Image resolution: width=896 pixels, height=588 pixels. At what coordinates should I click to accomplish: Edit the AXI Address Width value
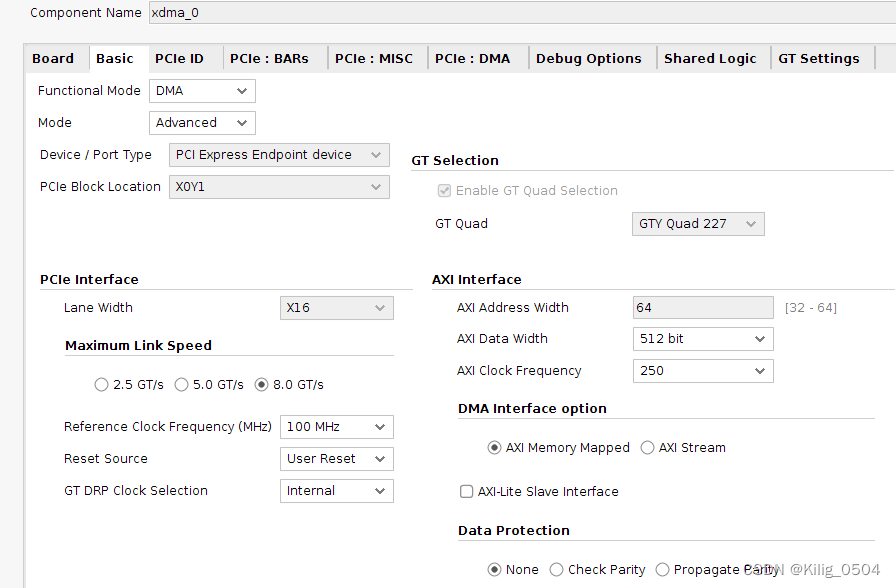click(702, 307)
